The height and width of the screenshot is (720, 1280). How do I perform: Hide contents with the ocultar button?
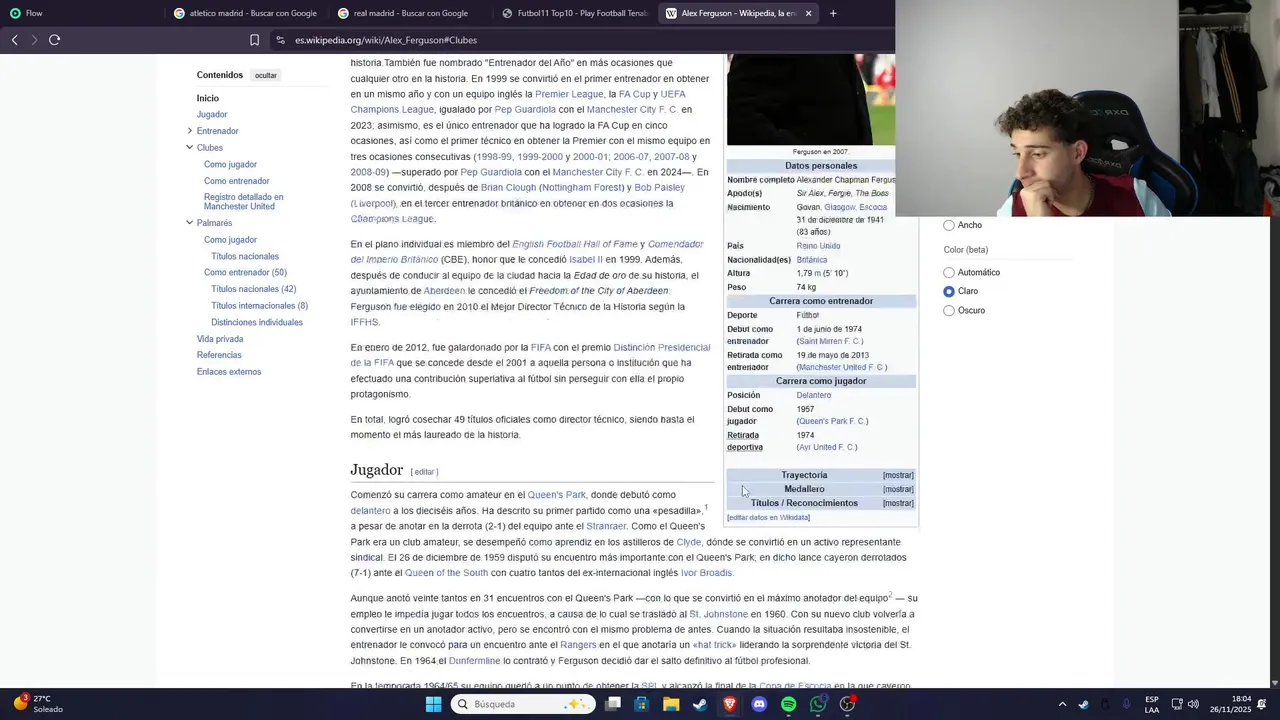[265, 75]
